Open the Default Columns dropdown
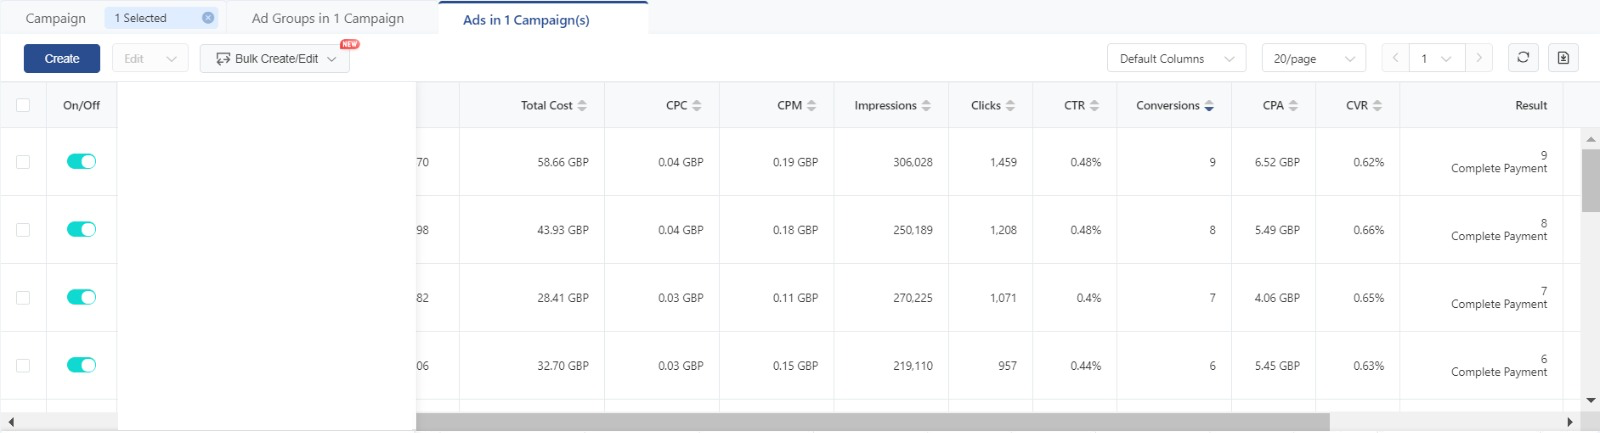 coord(1176,58)
